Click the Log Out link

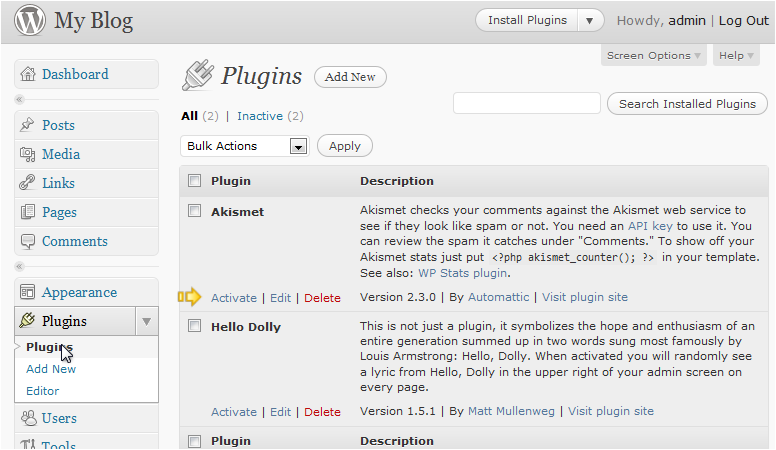click(744, 21)
